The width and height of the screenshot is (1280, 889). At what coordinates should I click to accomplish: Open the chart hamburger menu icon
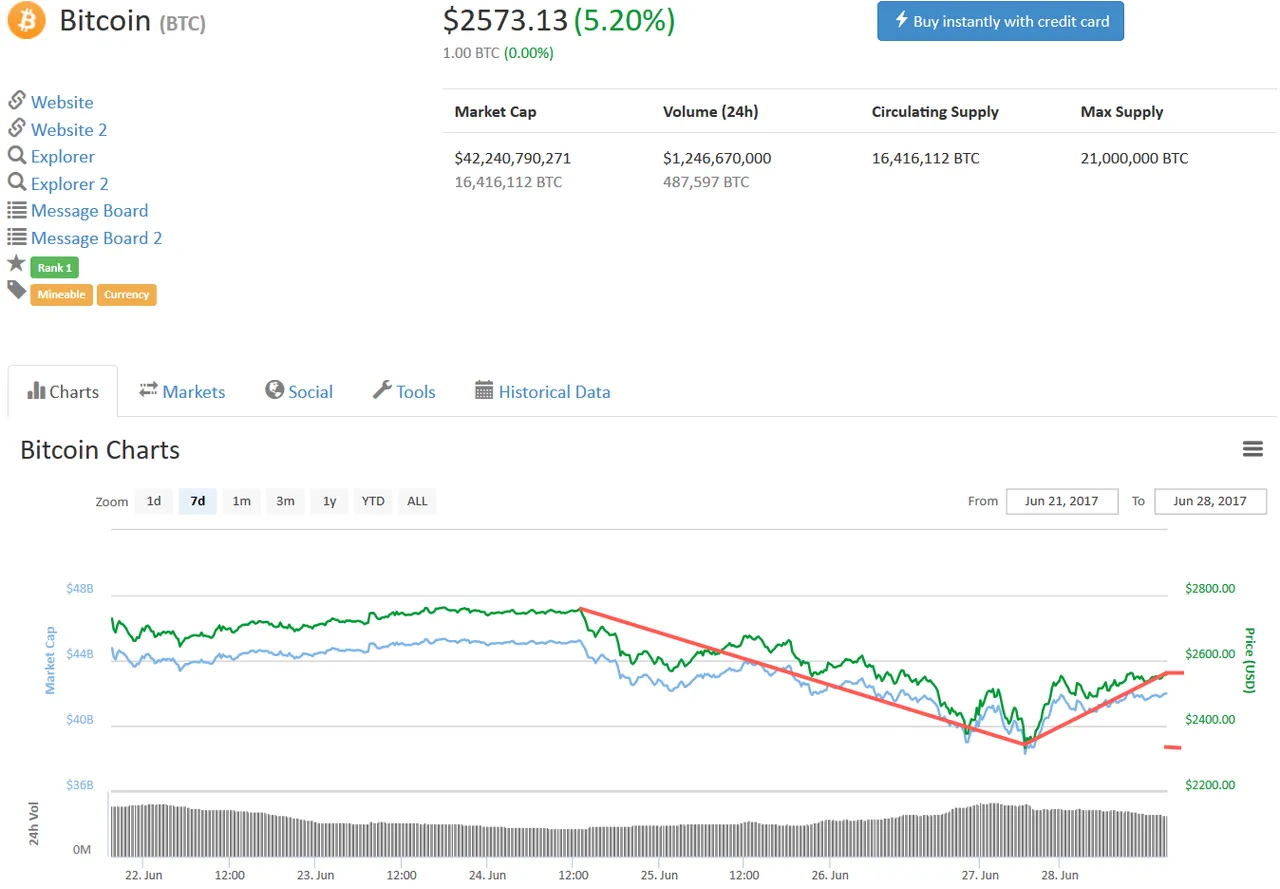pos(1252,449)
